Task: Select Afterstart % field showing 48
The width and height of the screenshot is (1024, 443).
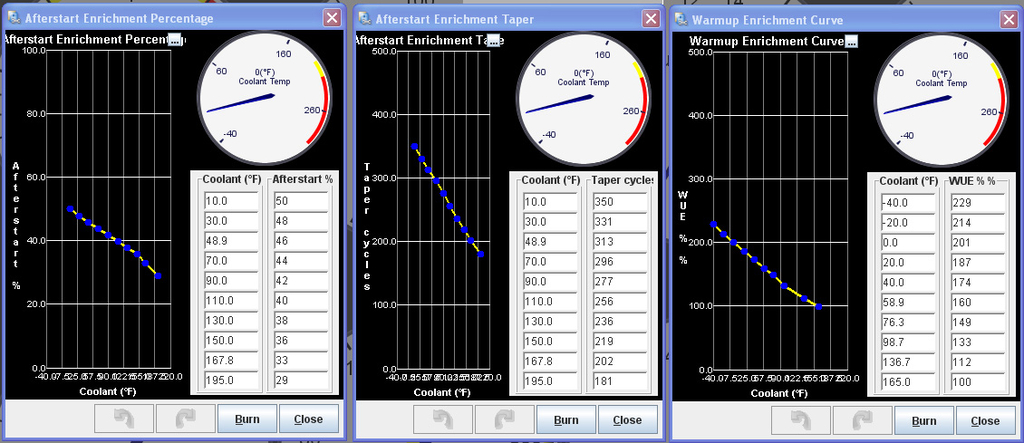Action: click(x=300, y=222)
